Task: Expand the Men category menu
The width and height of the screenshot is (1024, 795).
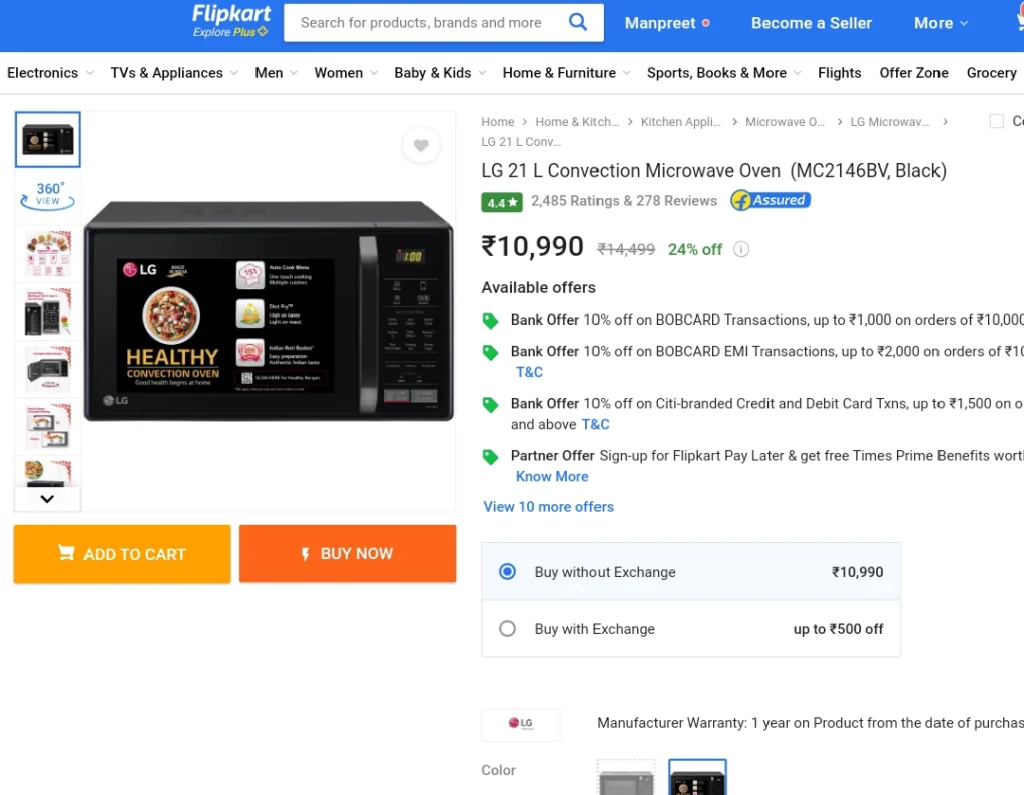Action: (276, 73)
